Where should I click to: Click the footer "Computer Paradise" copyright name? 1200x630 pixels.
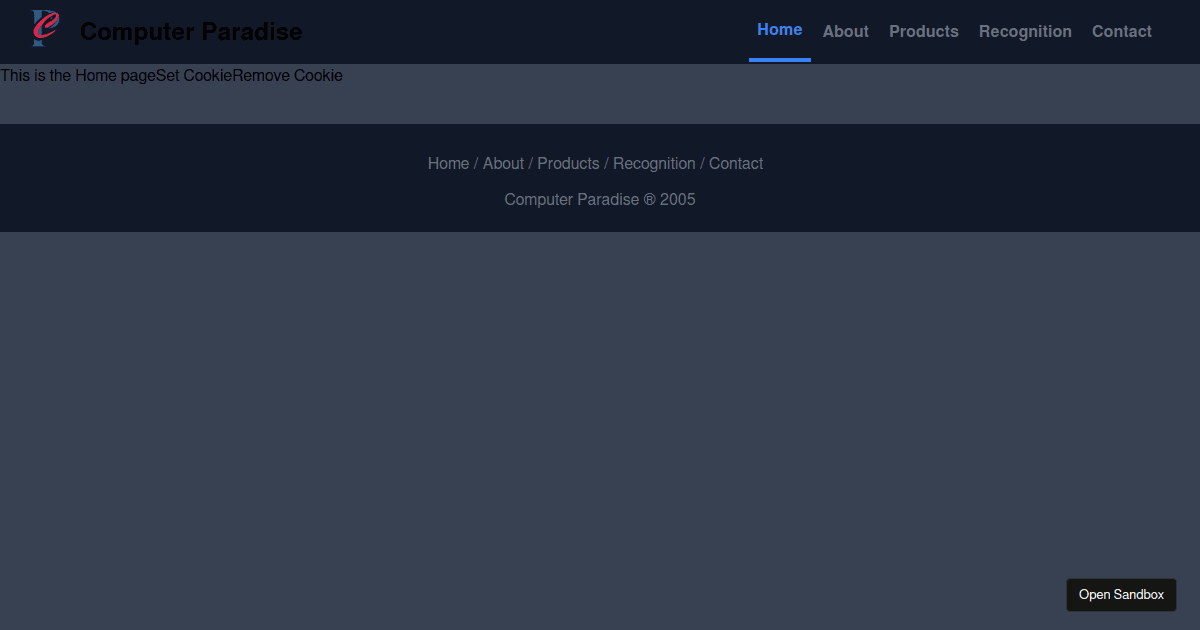(x=571, y=200)
